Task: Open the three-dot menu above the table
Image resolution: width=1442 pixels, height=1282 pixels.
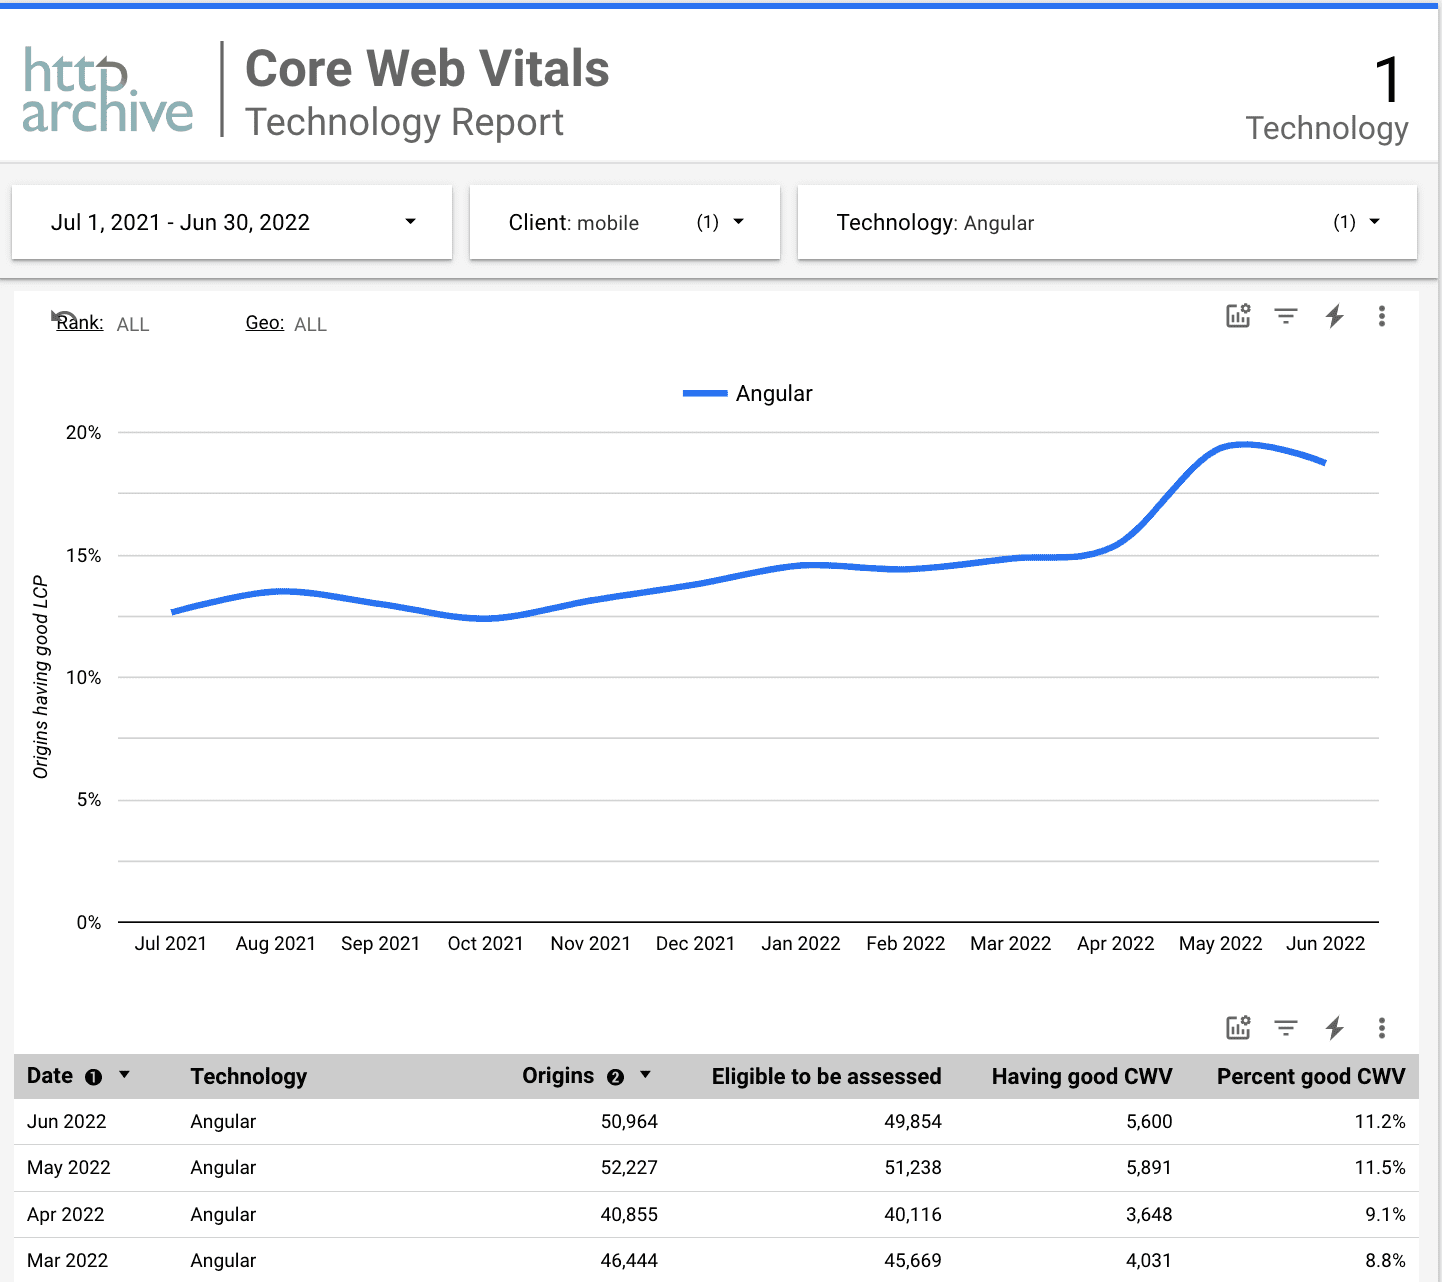Action: [1382, 1027]
